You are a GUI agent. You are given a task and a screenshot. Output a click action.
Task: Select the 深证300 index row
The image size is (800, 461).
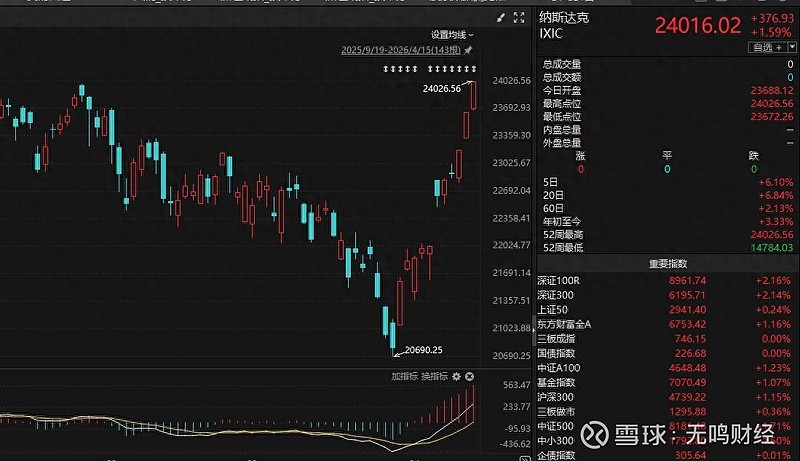point(668,295)
